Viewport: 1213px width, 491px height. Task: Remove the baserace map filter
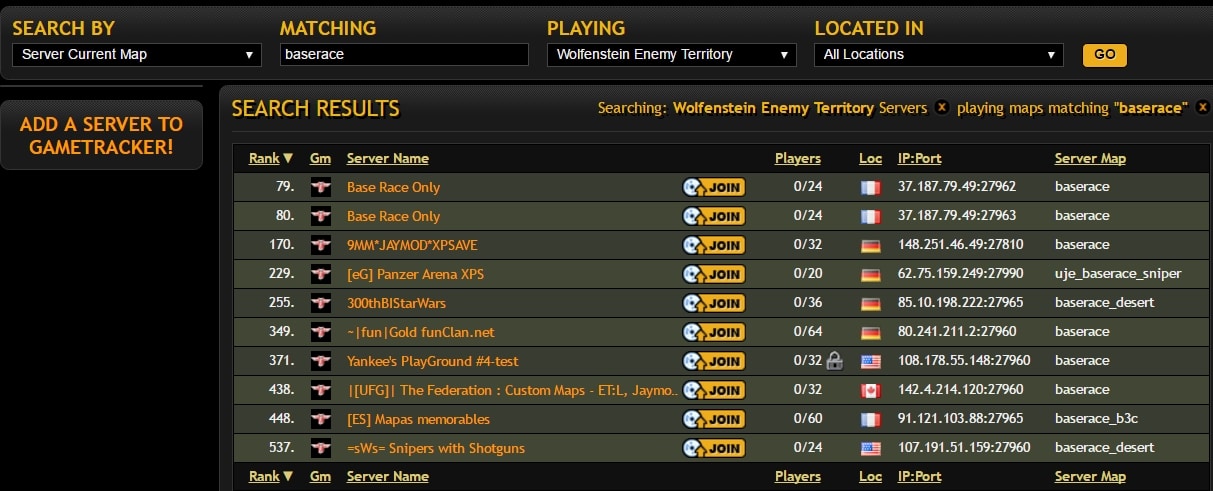pos(1202,108)
